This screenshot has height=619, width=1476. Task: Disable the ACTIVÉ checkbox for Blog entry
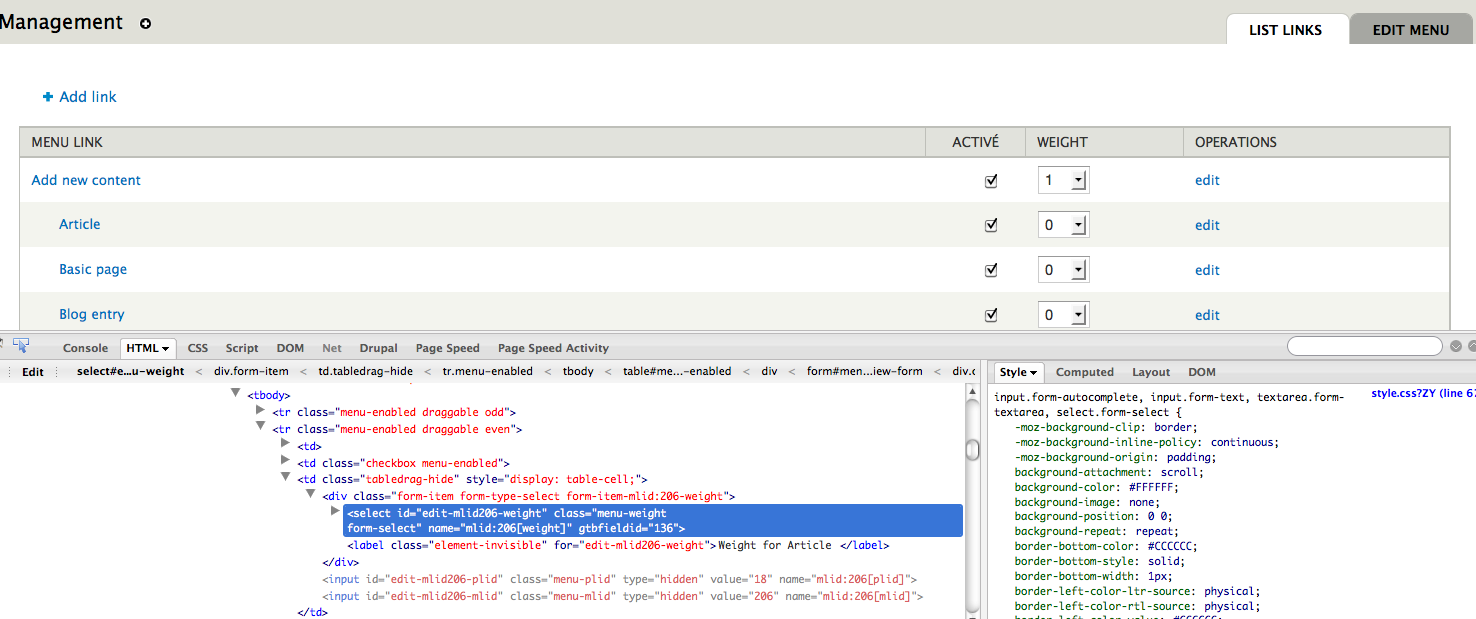click(x=991, y=314)
